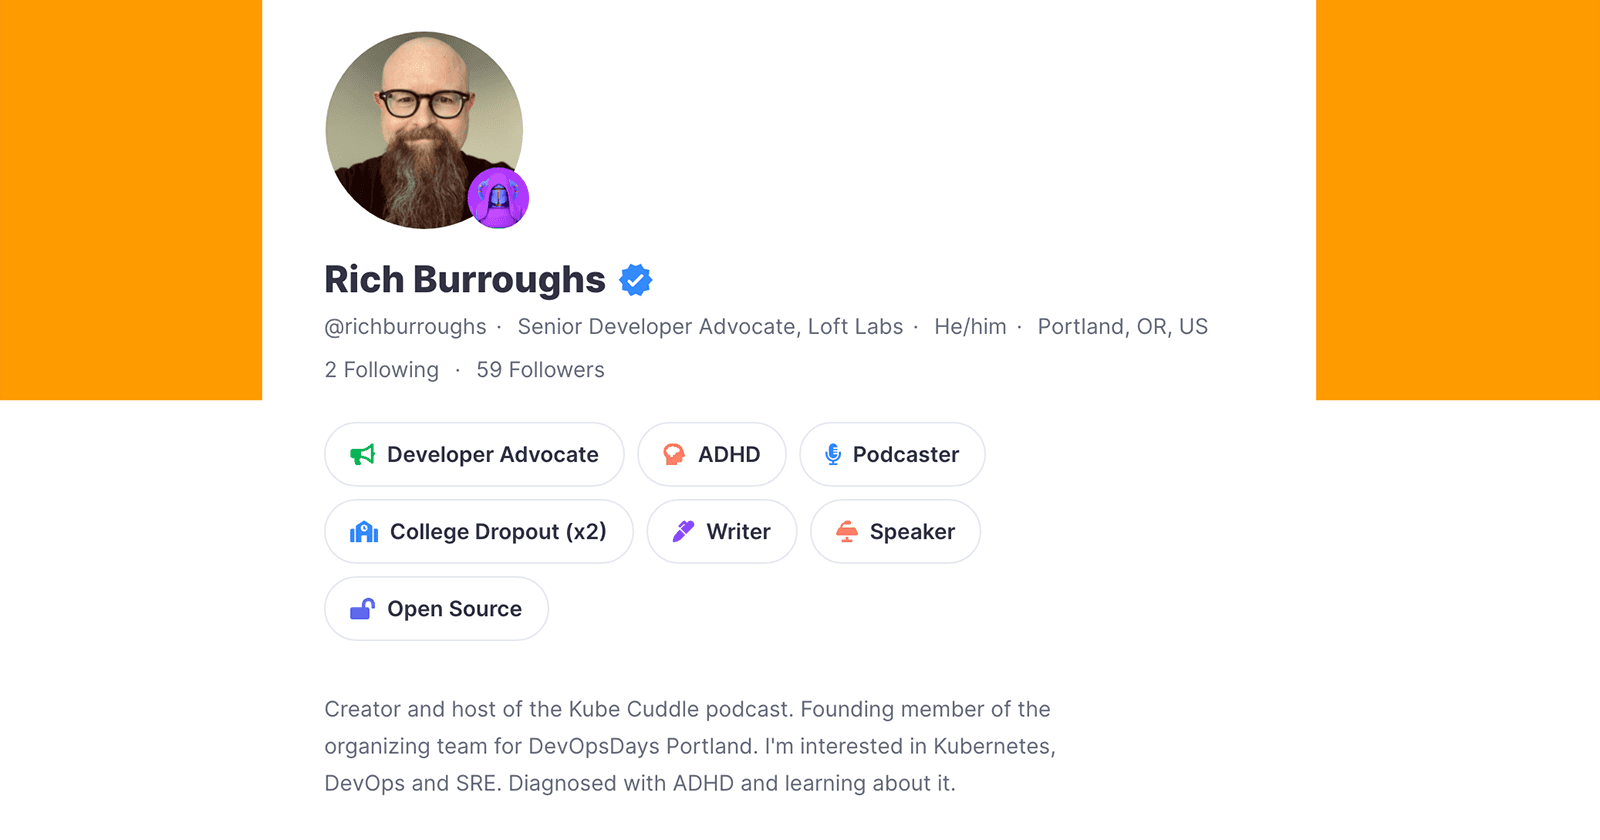View the 59 Followers list
Screen dimensions: 1600x840
coord(540,369)
